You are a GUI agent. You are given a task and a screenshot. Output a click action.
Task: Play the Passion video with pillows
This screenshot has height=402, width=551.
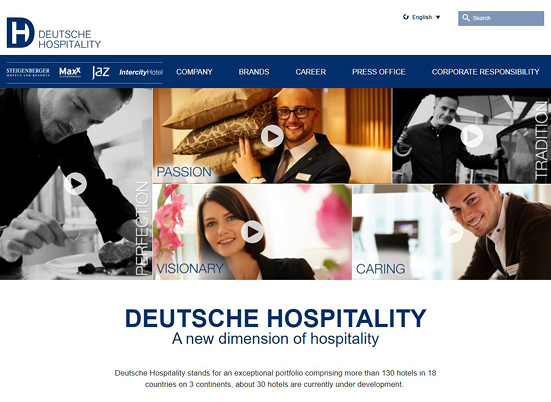click(x=272, y=136)
